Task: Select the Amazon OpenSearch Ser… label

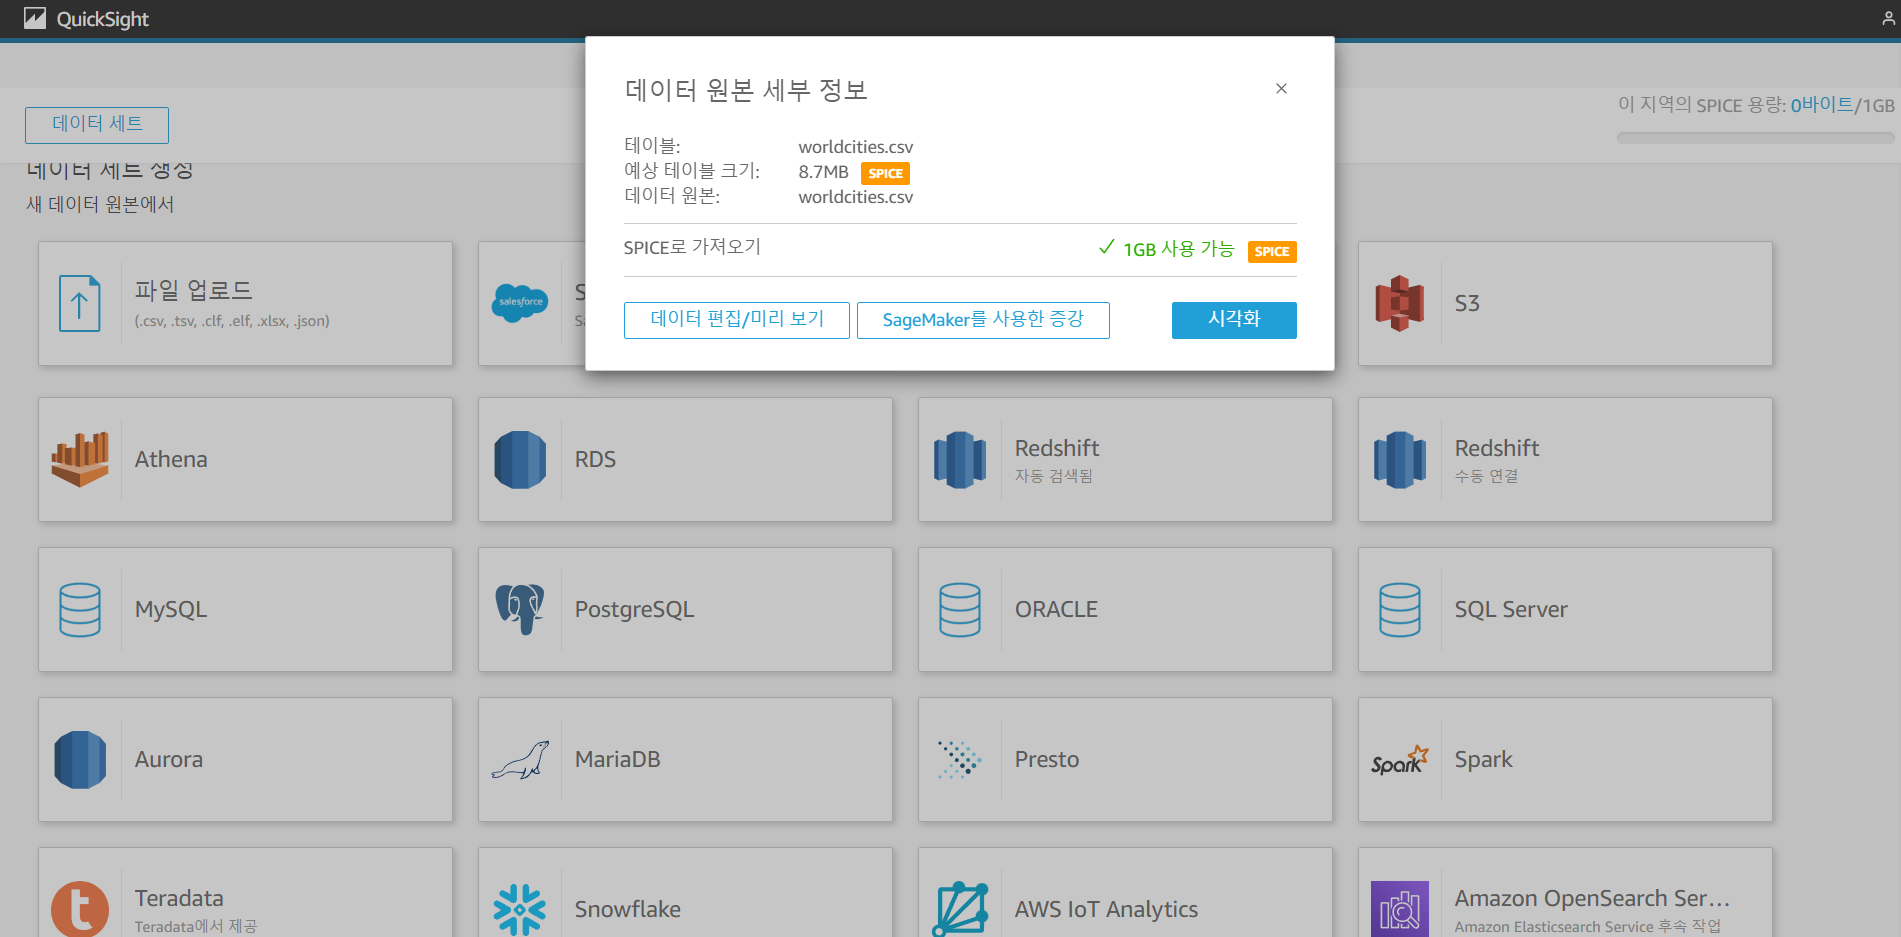Action: (1592, 898)
